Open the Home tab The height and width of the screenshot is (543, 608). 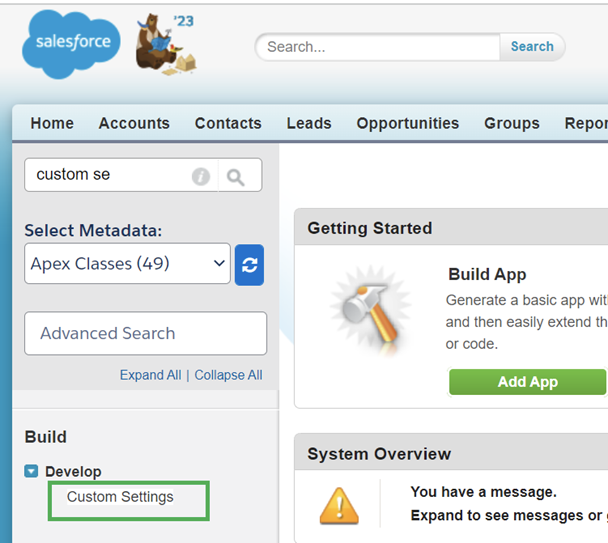[52, 123]
